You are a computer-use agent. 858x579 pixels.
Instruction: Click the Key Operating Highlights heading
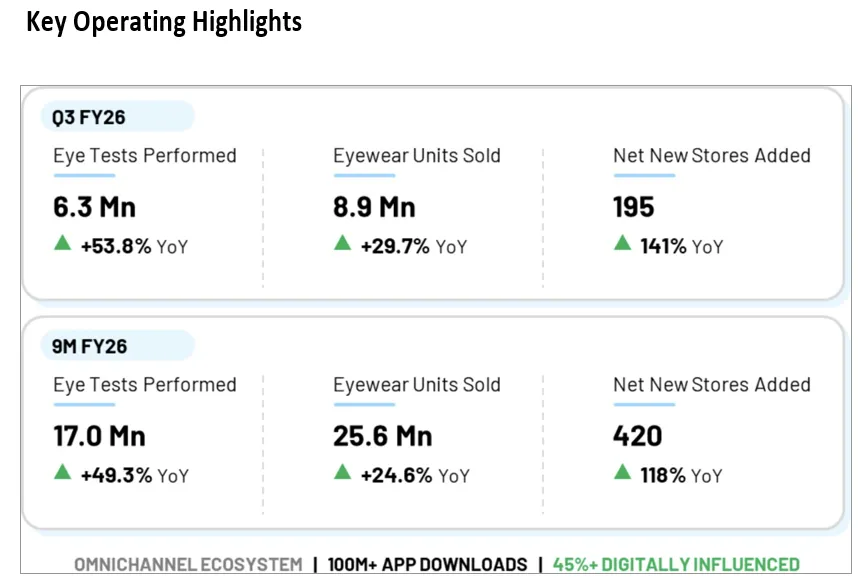click(x=164, y=22)
